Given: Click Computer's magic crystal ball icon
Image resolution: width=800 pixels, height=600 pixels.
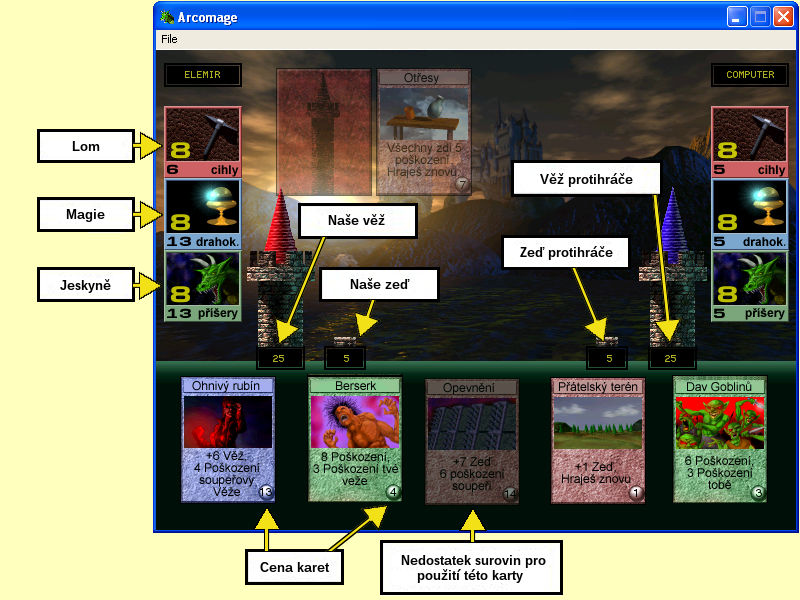Looking at the screenshot, I should [749, 207].
